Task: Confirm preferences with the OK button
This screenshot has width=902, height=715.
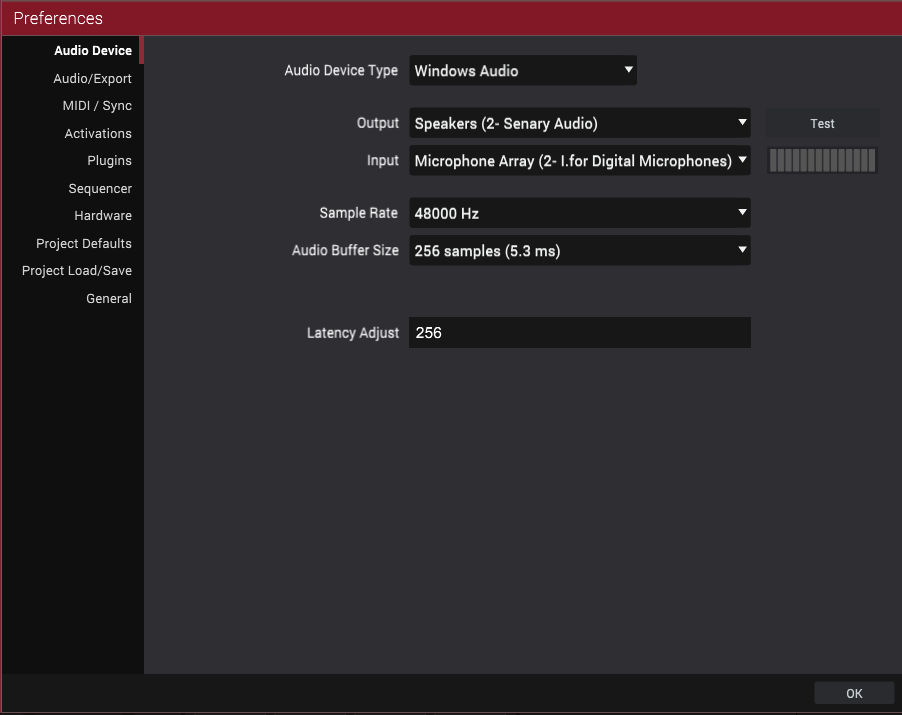Action: pyautogui.click(x=854, y=693)
